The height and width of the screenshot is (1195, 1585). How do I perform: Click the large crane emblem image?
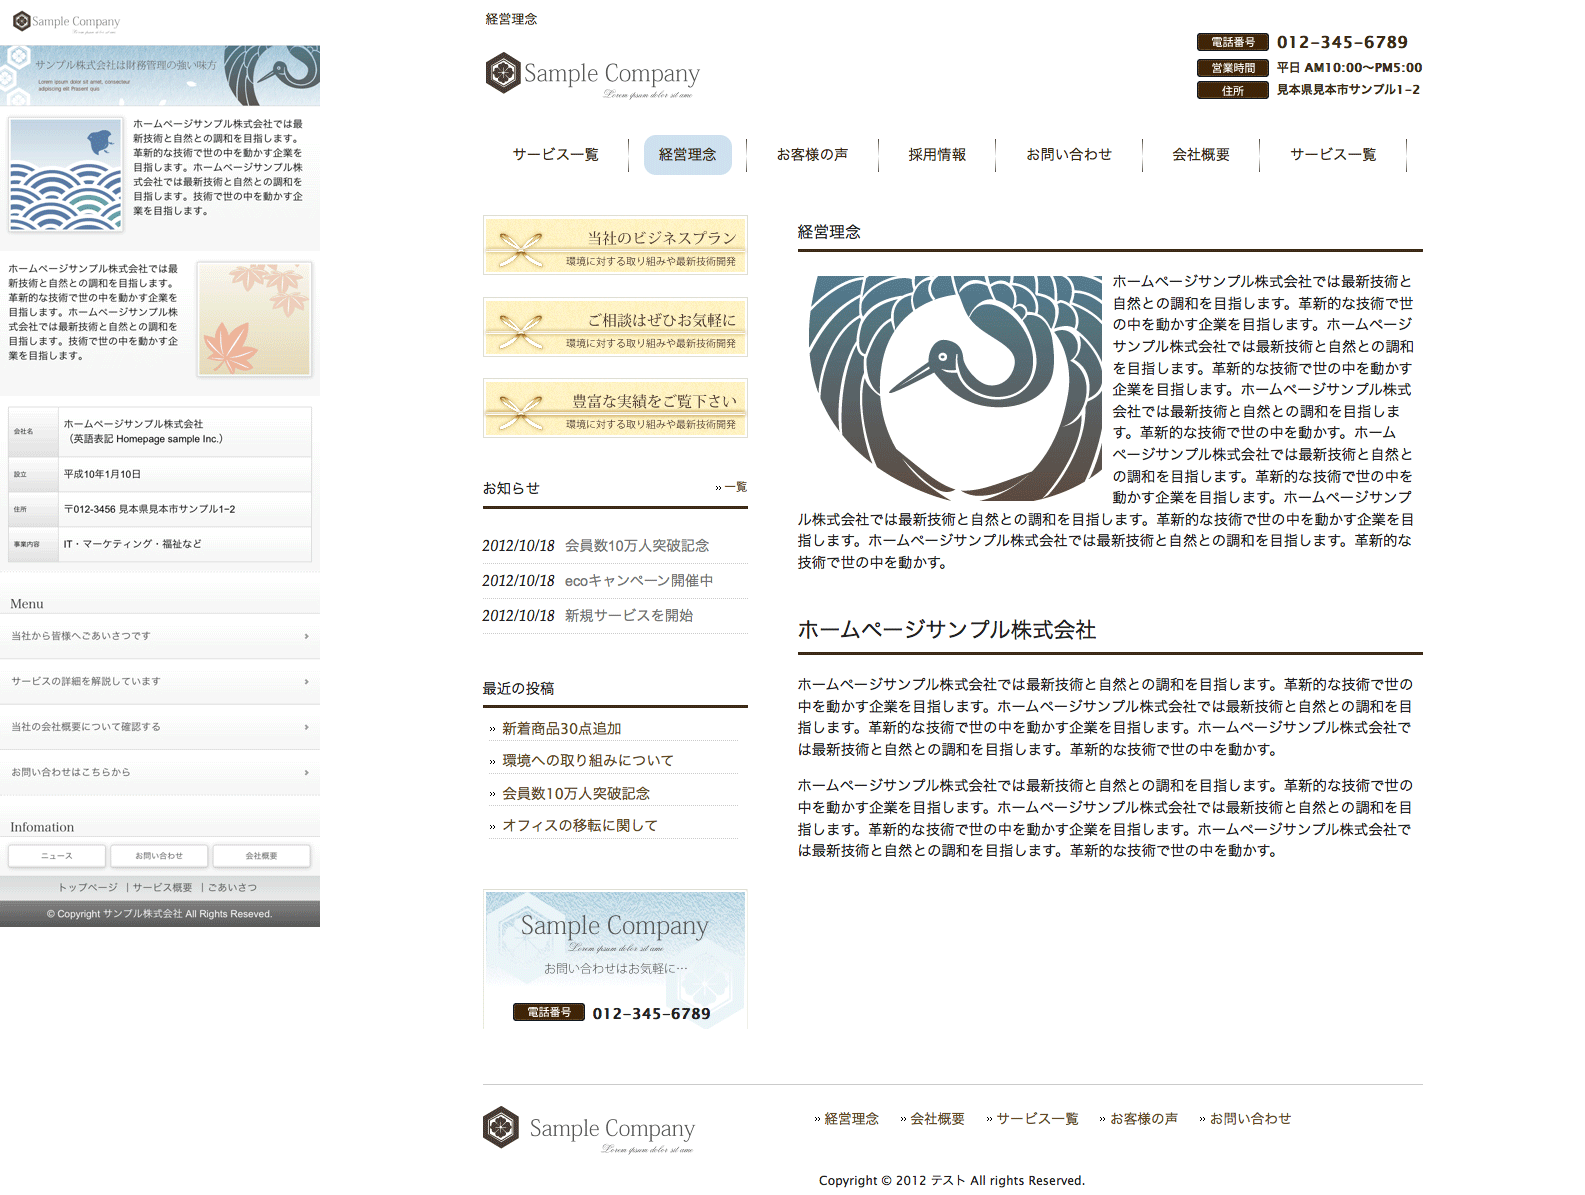click(954, 388)
